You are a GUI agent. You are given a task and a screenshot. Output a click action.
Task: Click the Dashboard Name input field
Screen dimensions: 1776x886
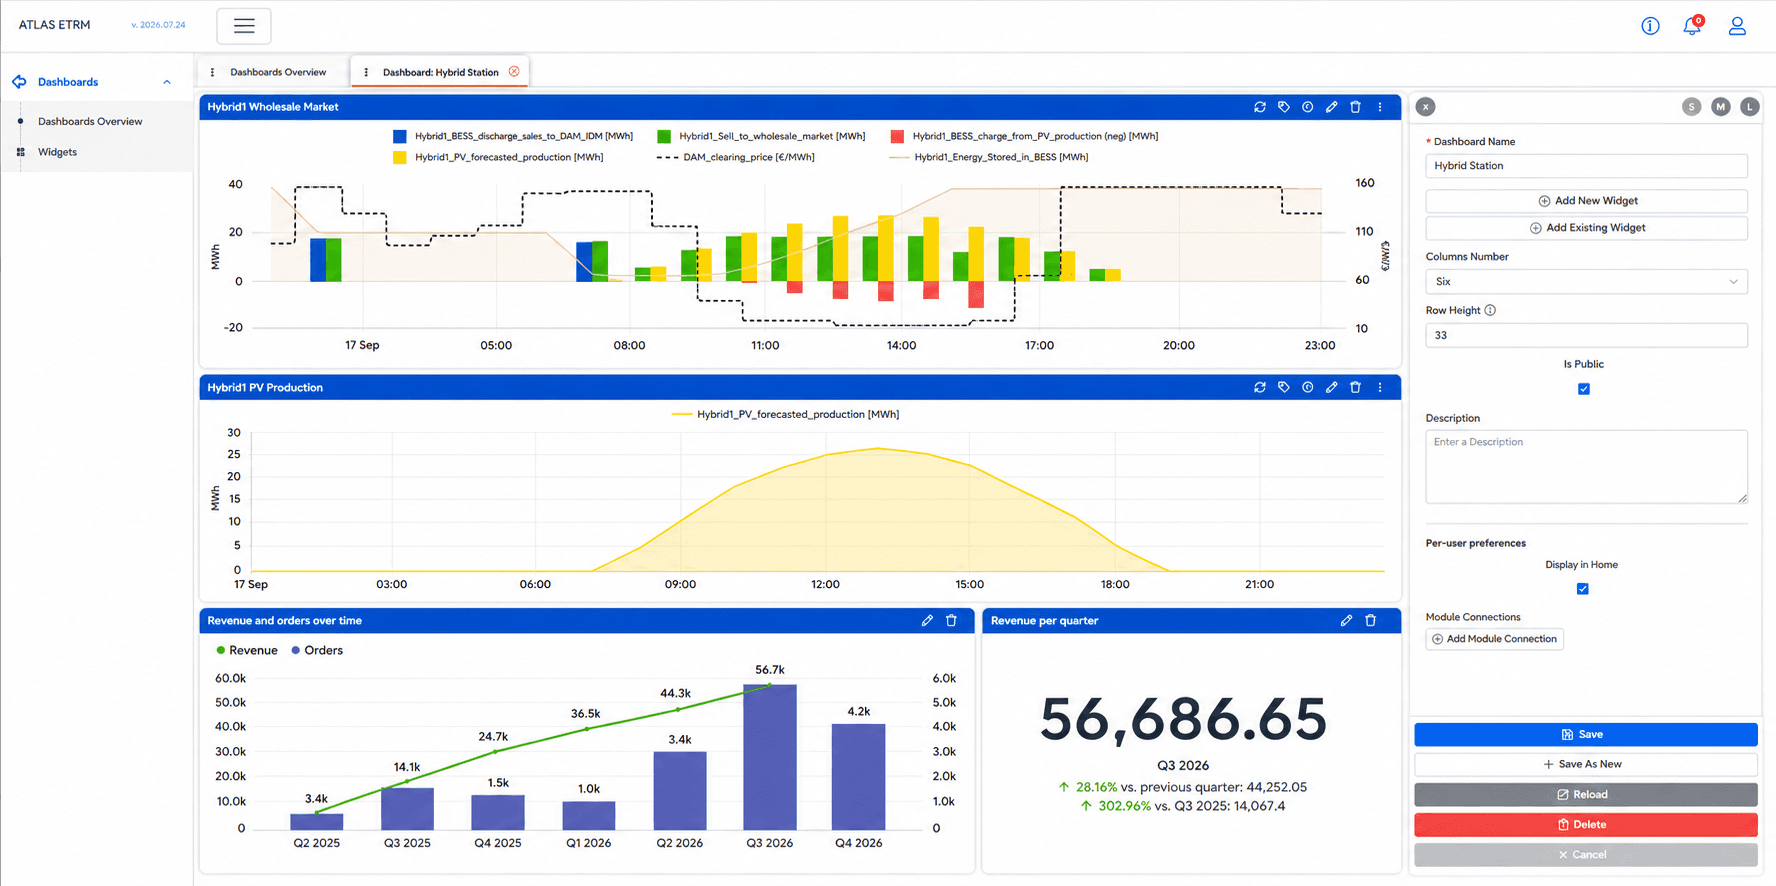click(x=1586, y=166)
